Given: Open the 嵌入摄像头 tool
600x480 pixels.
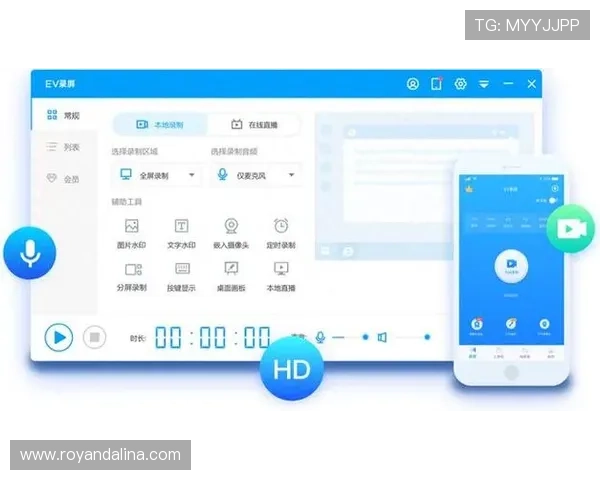Looking at the screenshot, I should pos(231,233).
